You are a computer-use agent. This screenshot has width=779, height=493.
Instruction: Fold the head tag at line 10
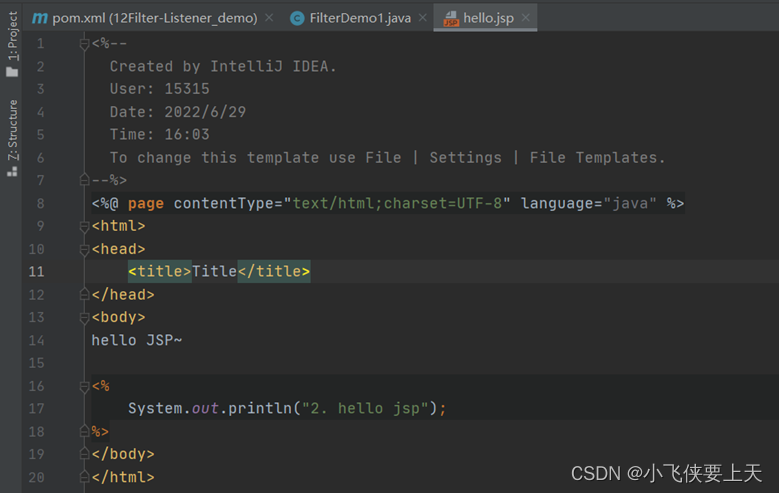tap(84, 249)
